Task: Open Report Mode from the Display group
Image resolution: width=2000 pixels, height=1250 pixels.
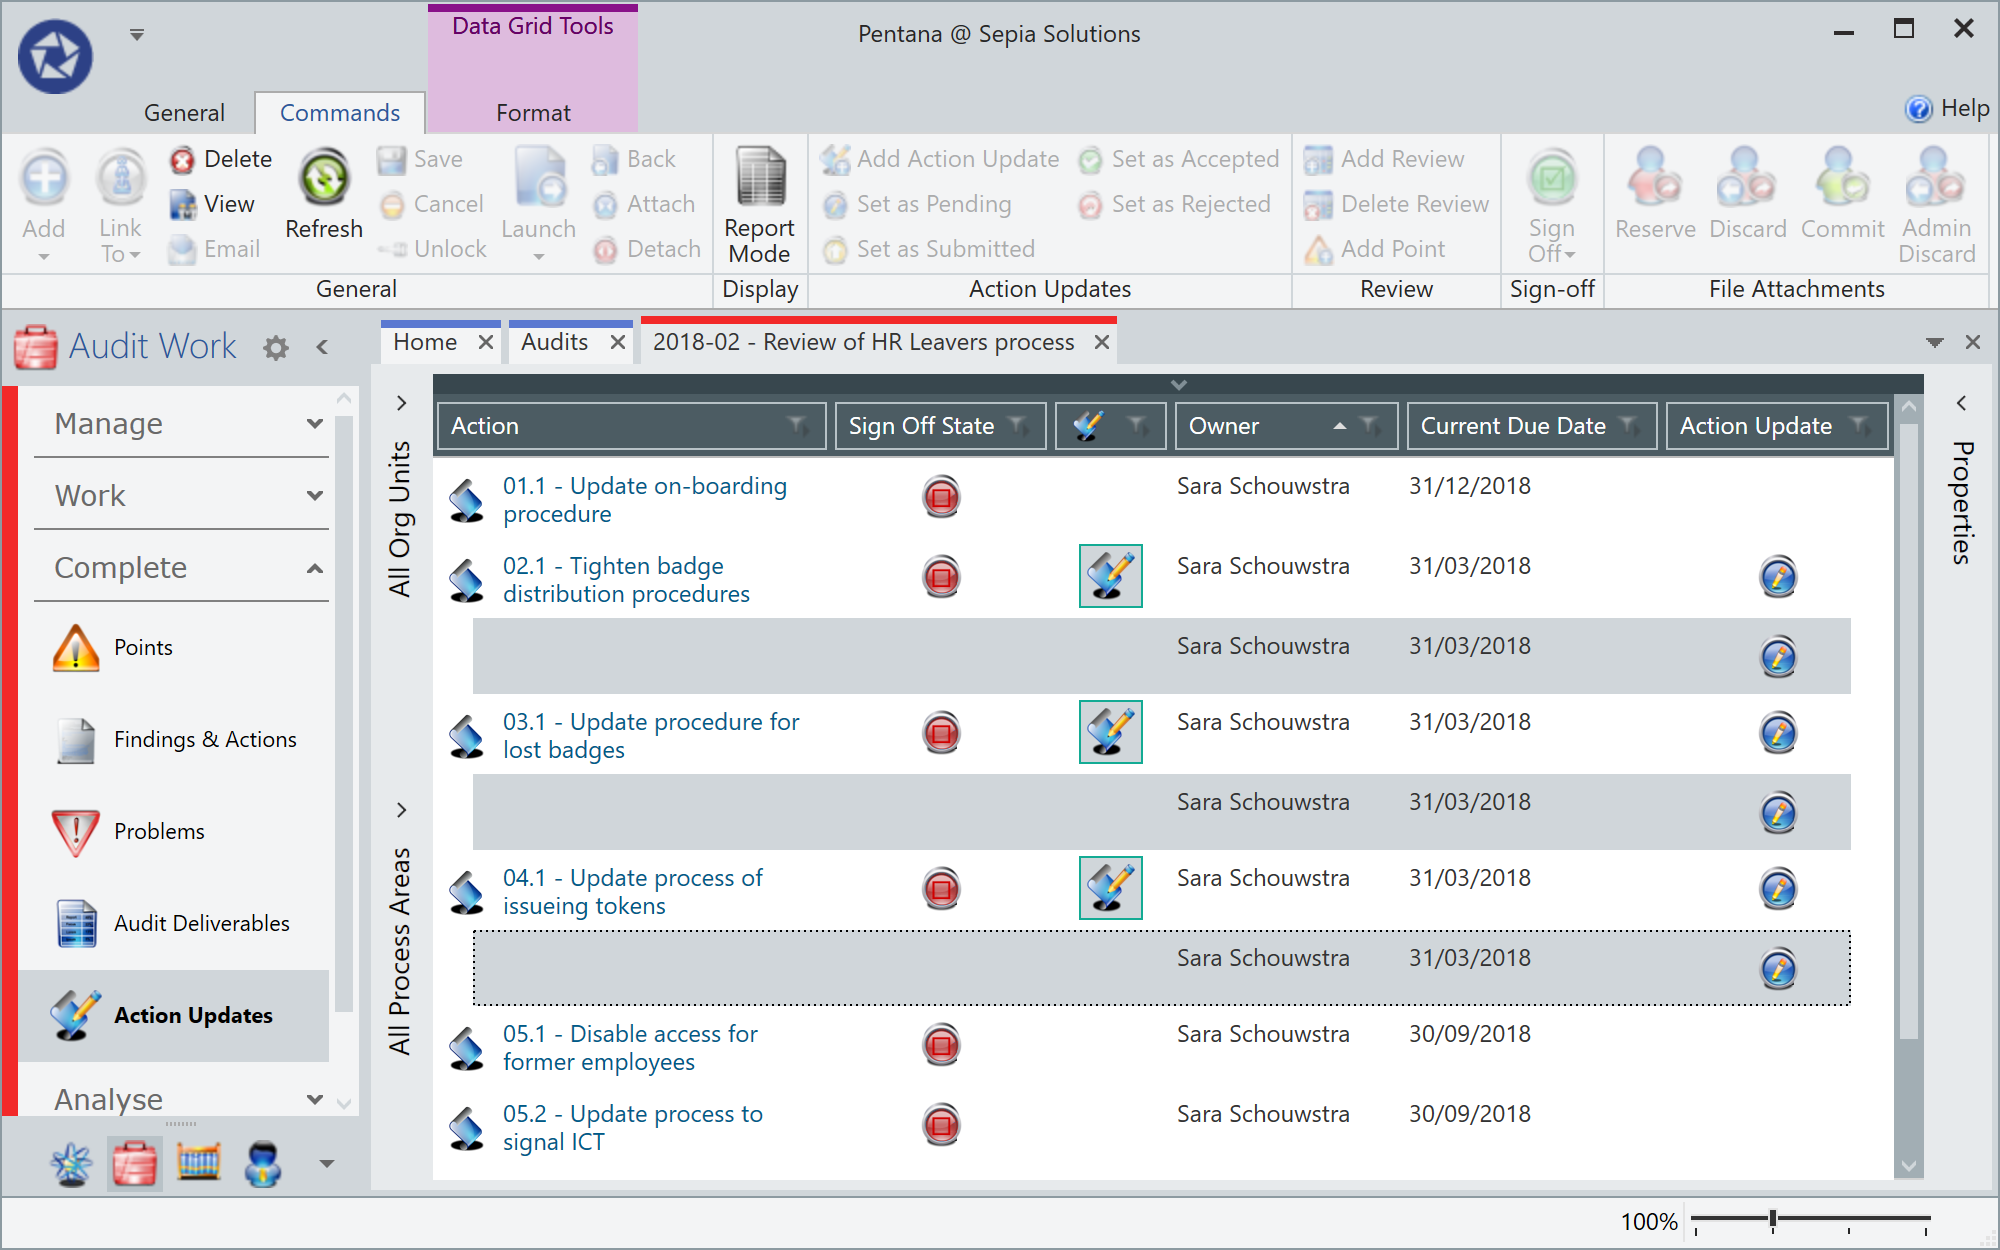Action: pyautogui.click(x=759, y=200)
